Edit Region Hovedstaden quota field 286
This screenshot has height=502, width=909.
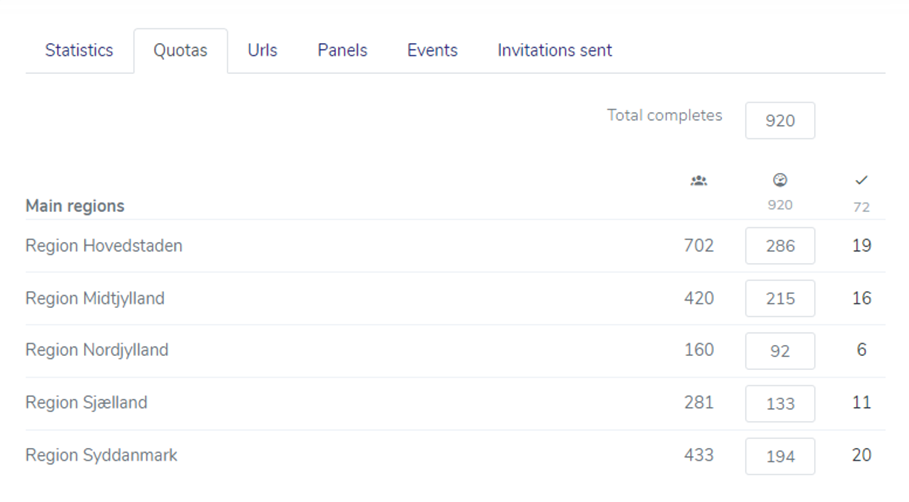[x=780, y=246]
